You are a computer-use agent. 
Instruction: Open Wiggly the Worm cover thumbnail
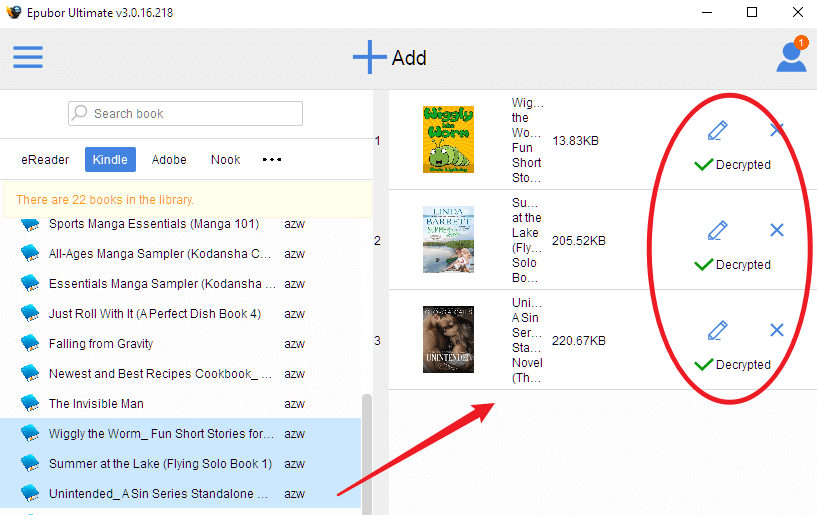448,140
